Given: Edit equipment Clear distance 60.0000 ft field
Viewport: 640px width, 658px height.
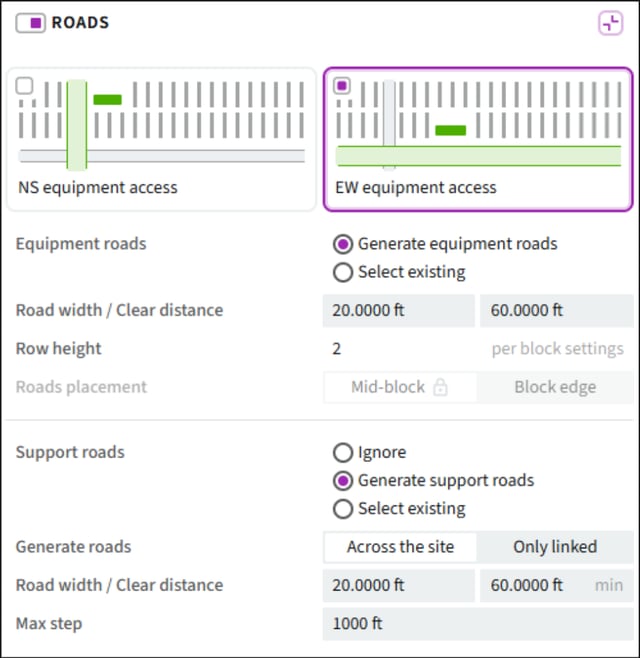Looking at the screenshot, I should click(556, 311).
